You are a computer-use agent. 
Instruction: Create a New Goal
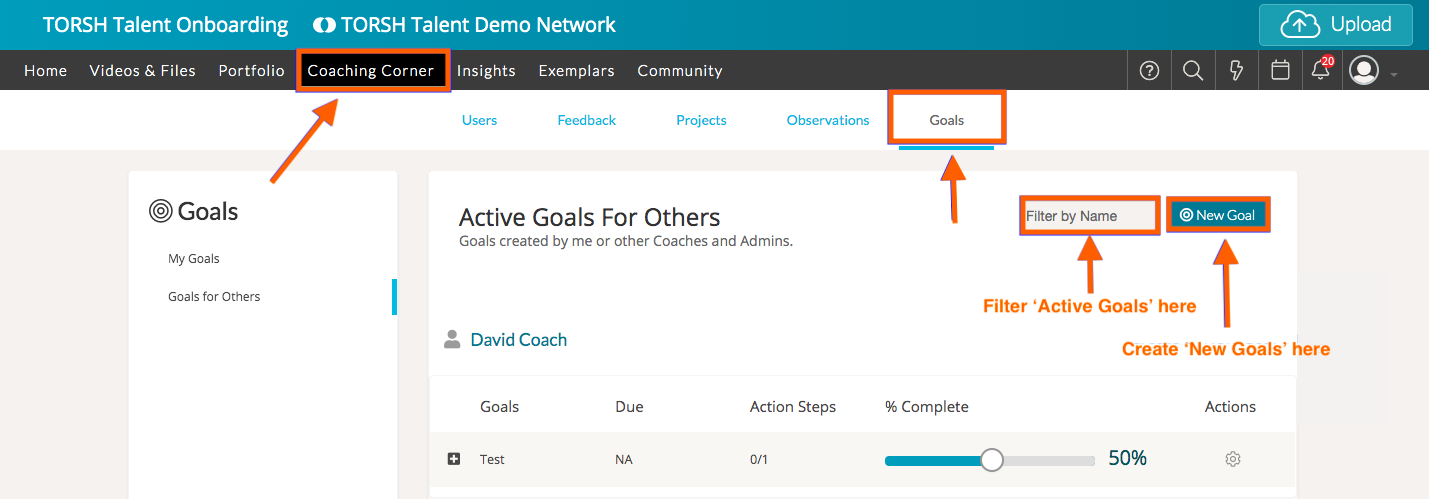tap(1217, 215)
